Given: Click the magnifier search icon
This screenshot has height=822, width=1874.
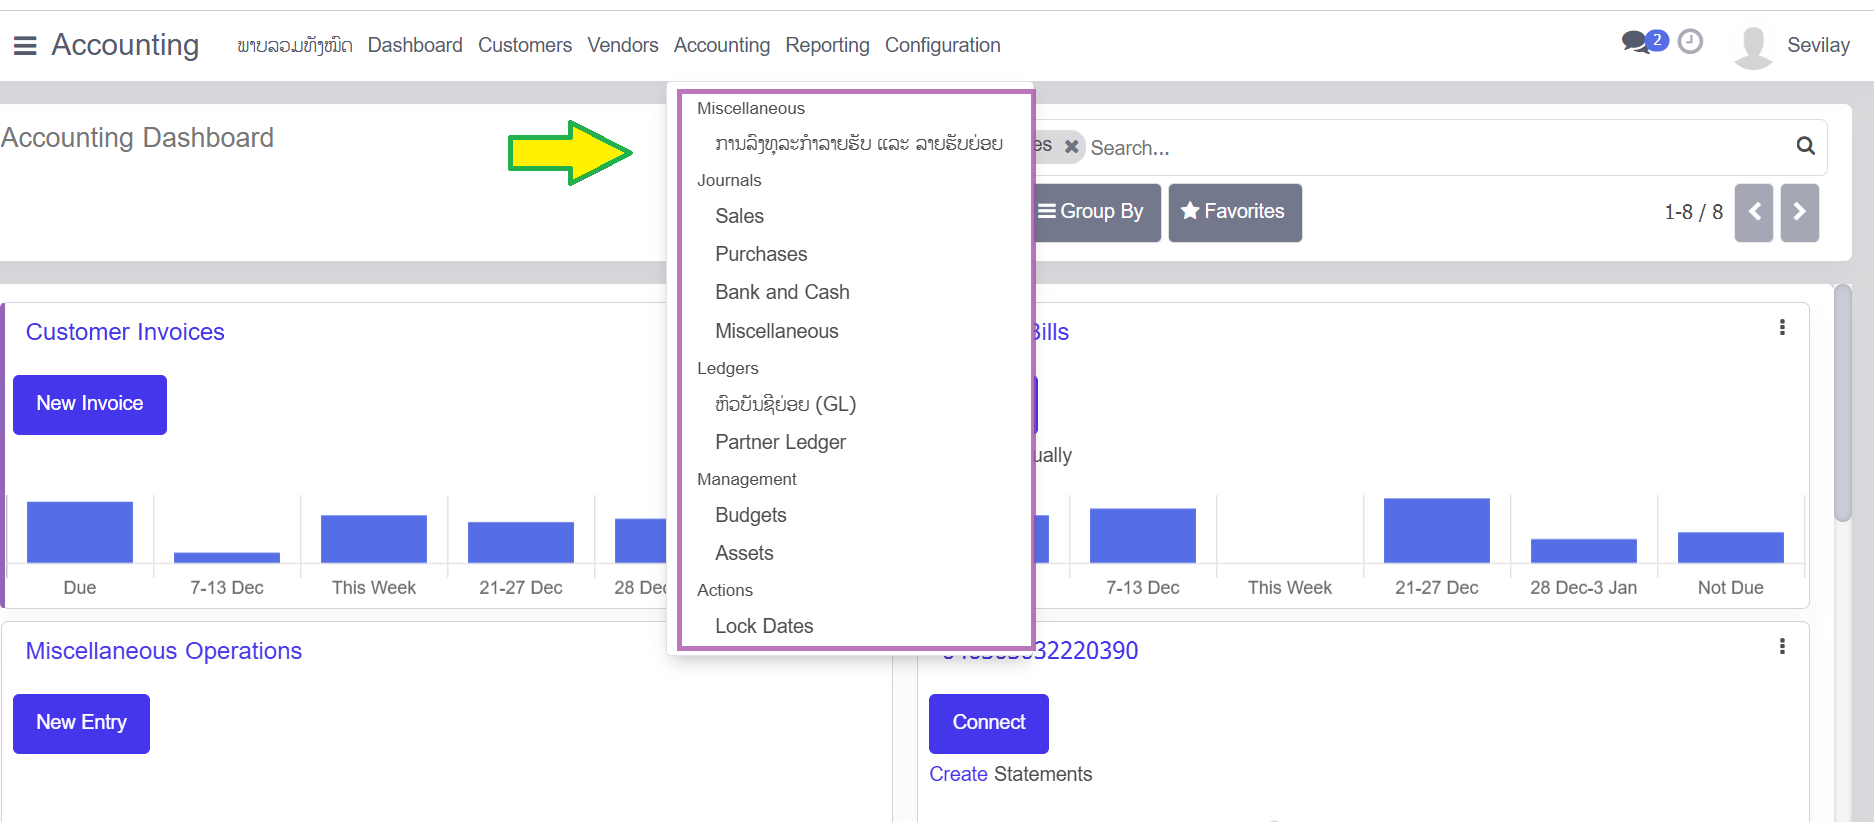Looking at the screenshot, I should [x=1805, y=146].
